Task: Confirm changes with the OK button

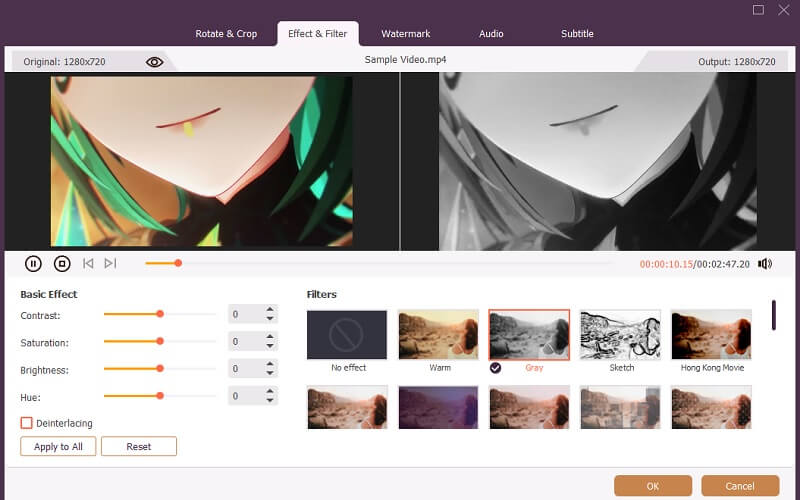Action: click(x=653, y=486)
